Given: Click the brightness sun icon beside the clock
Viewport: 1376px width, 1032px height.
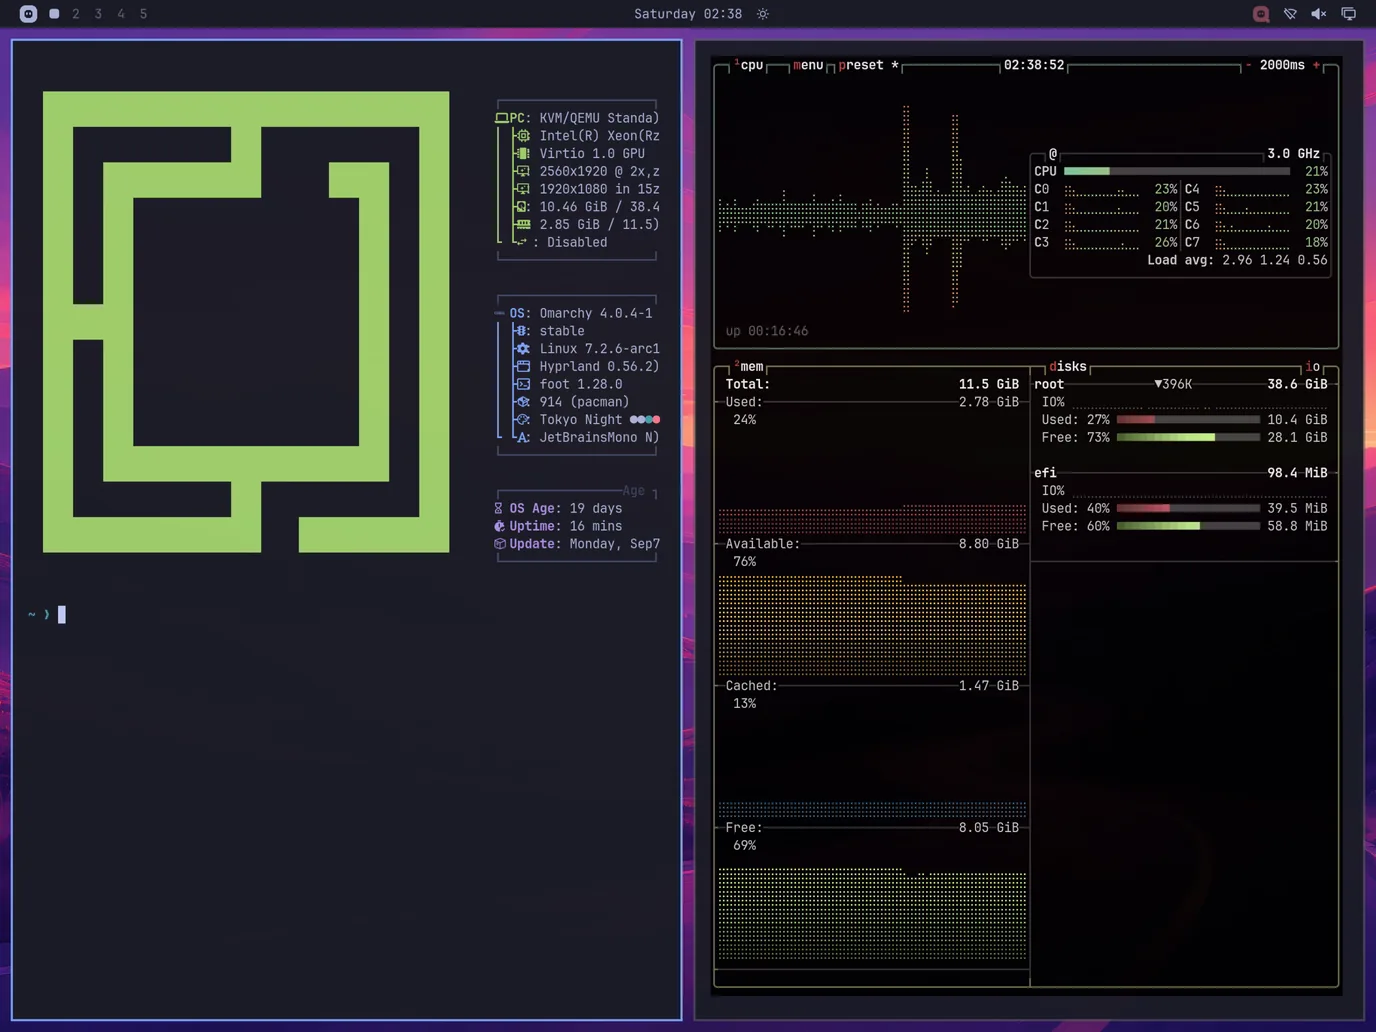Looking at the screenshot, I should tap(763, 14).
